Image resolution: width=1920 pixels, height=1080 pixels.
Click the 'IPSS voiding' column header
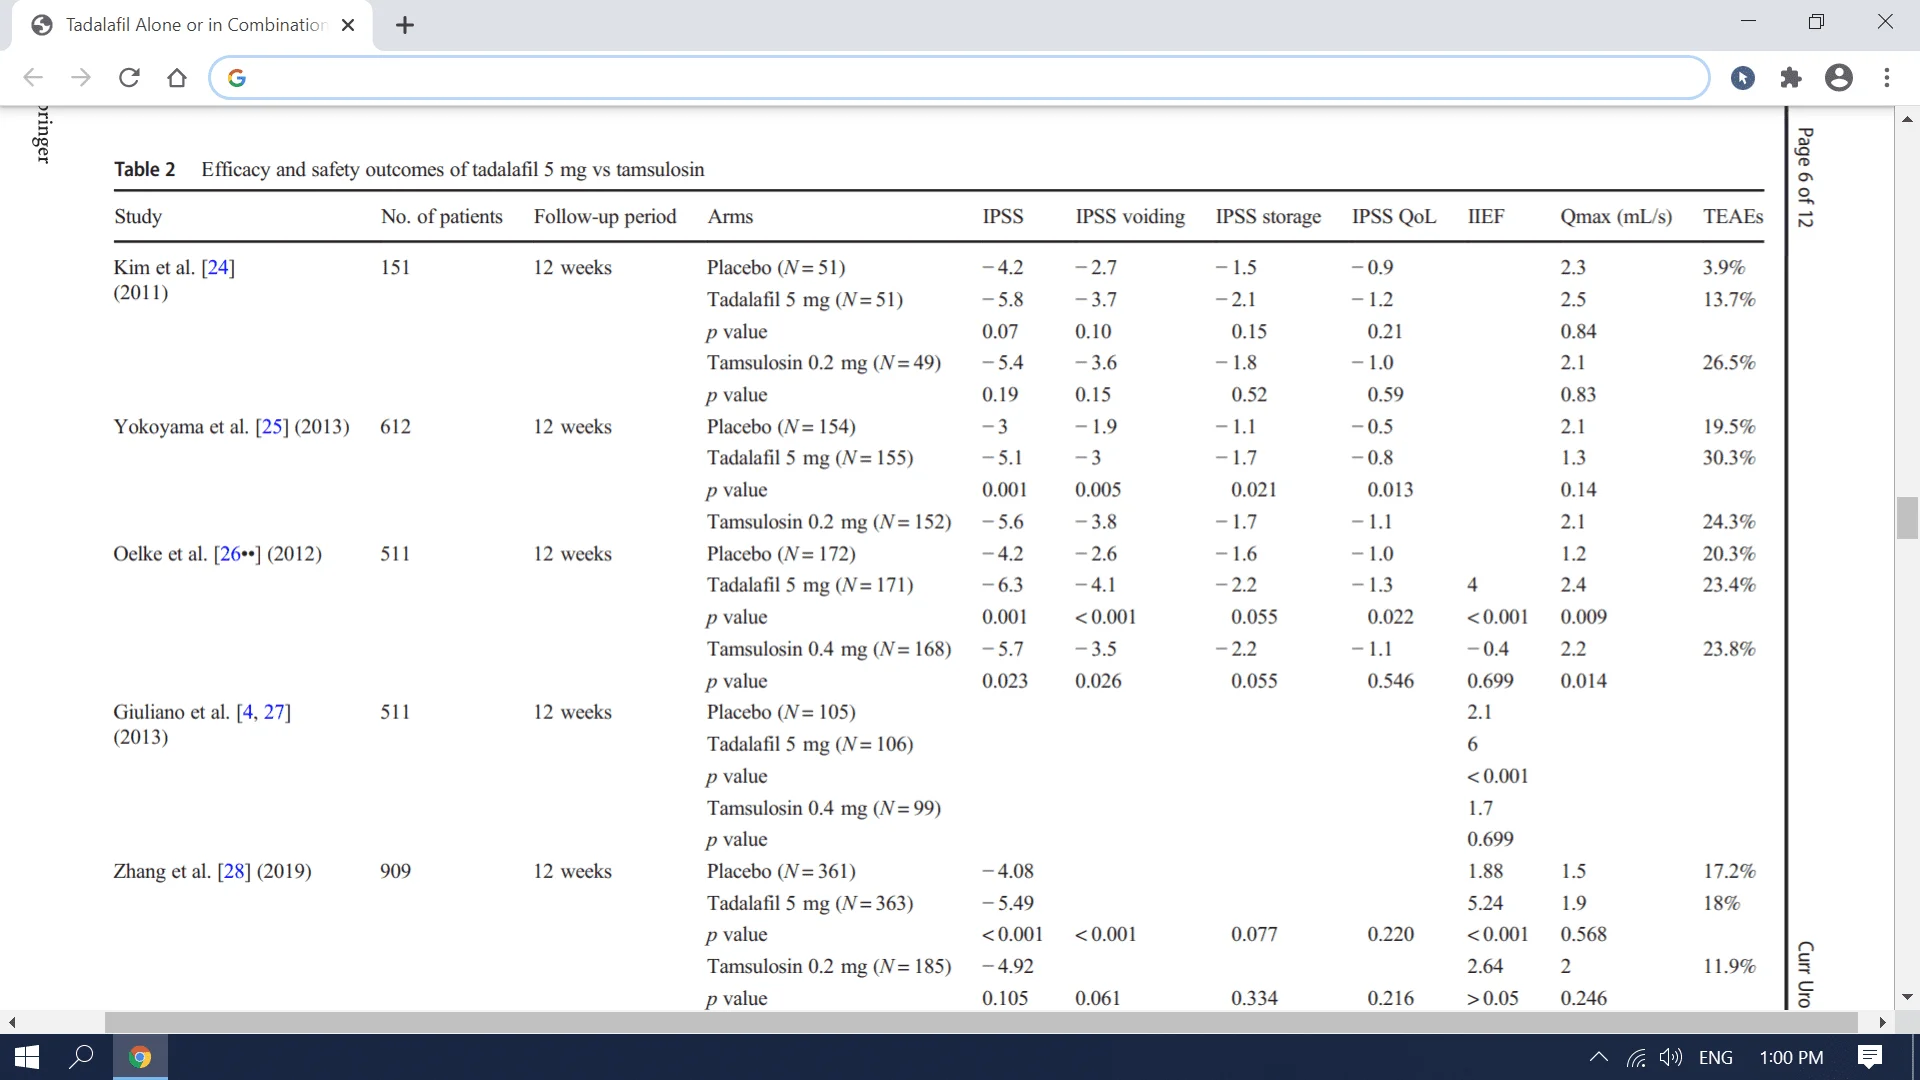1130,216
